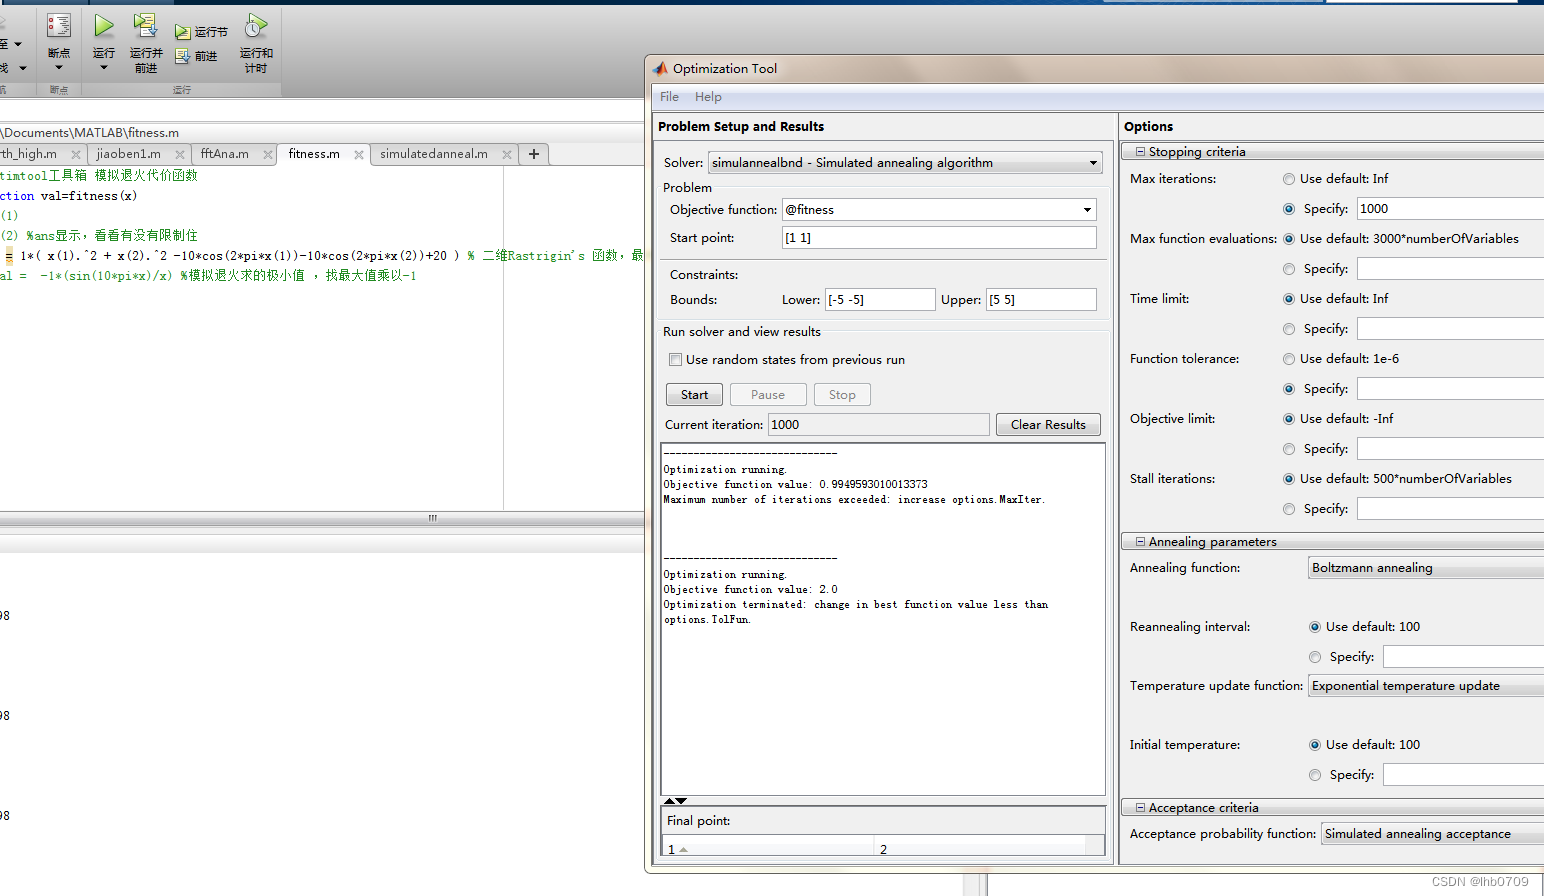Image resolution: width=1544 pixels, height=896 pixels.
Task: Close the fftAna.m editor tab
Action: tap(268, 154)
